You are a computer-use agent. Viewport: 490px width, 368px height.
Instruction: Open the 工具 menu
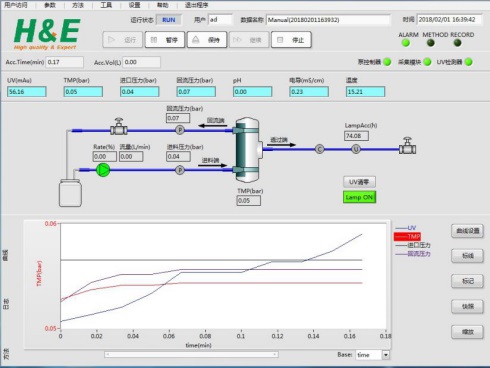[x=106, y=5]
